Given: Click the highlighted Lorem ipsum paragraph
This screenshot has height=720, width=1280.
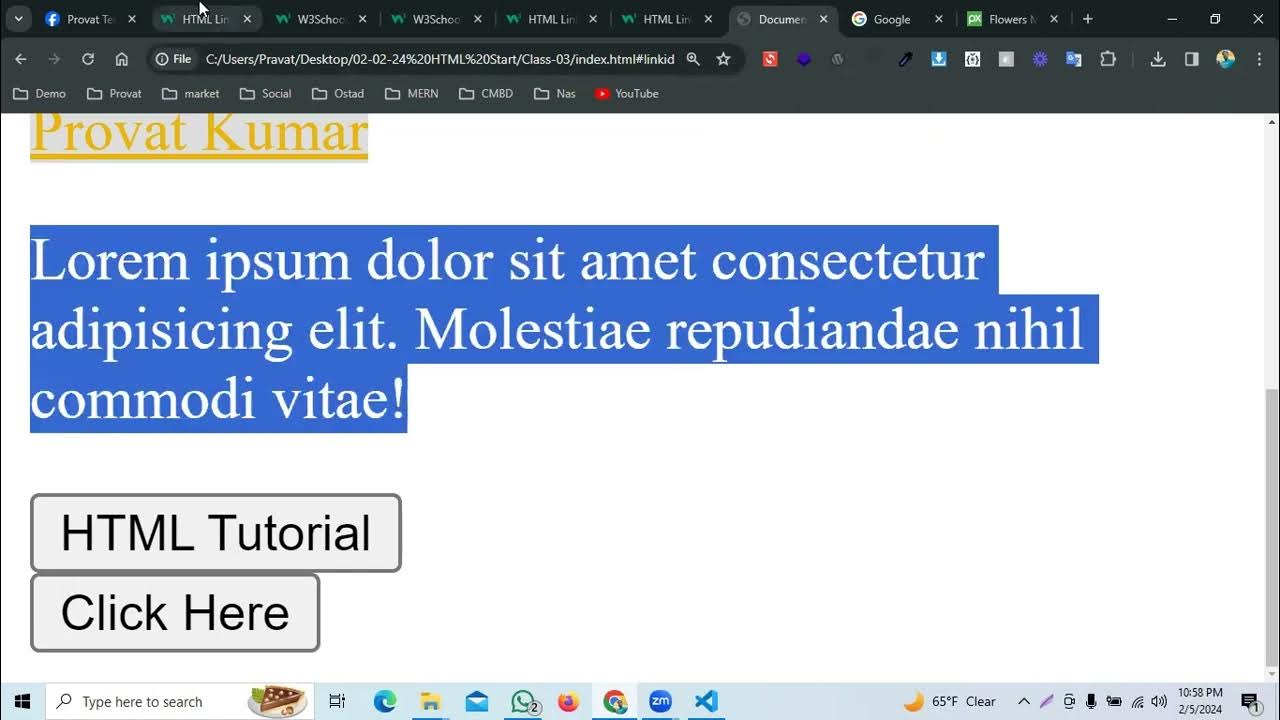Looking at the screenshot, I should coord(564,329).
